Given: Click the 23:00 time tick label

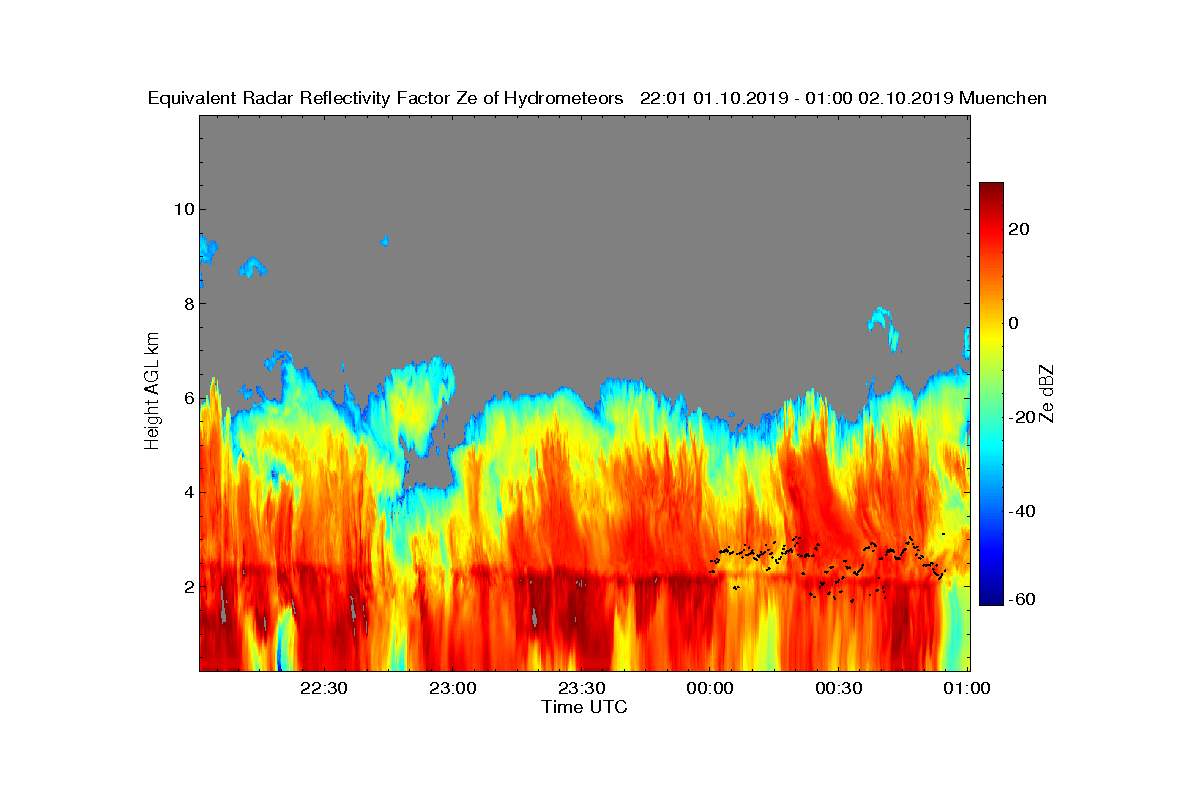Looking at the screenshot, I should [x=451, y=689].
